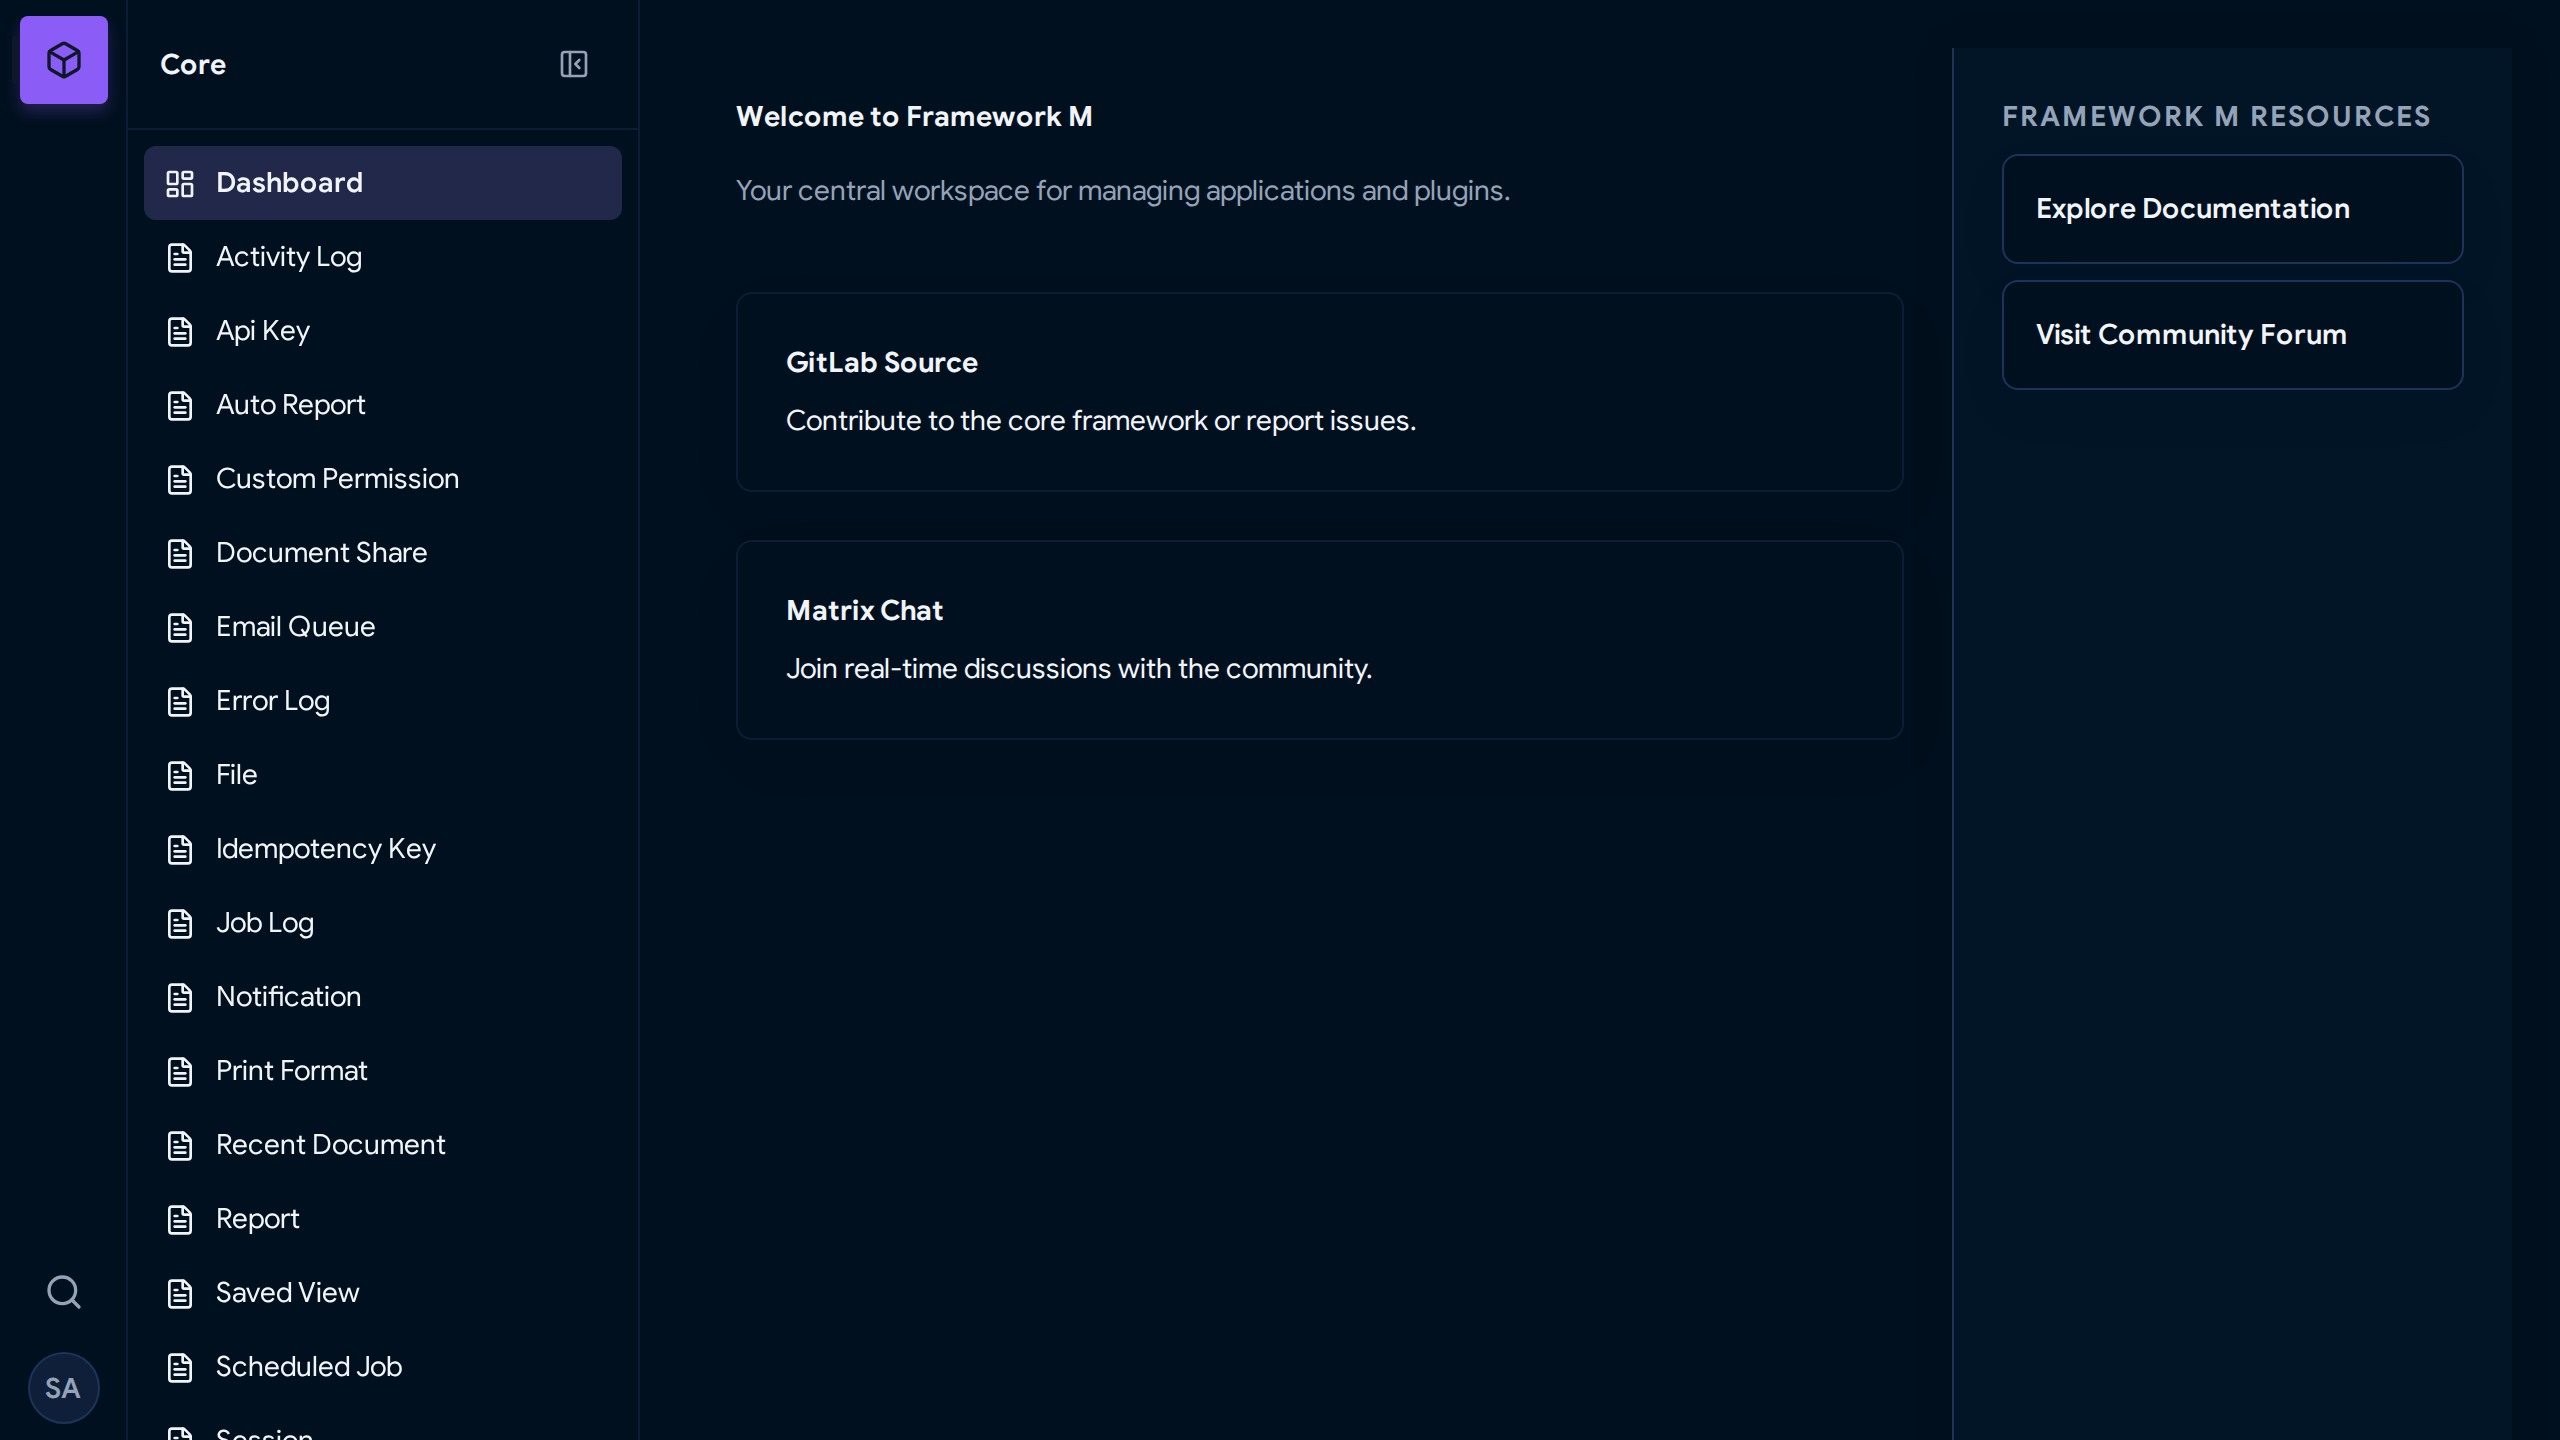Screen dimensions: 2560x1440
Task: Click the Idempotency Key document icon
Action: (x=180, y=849)
